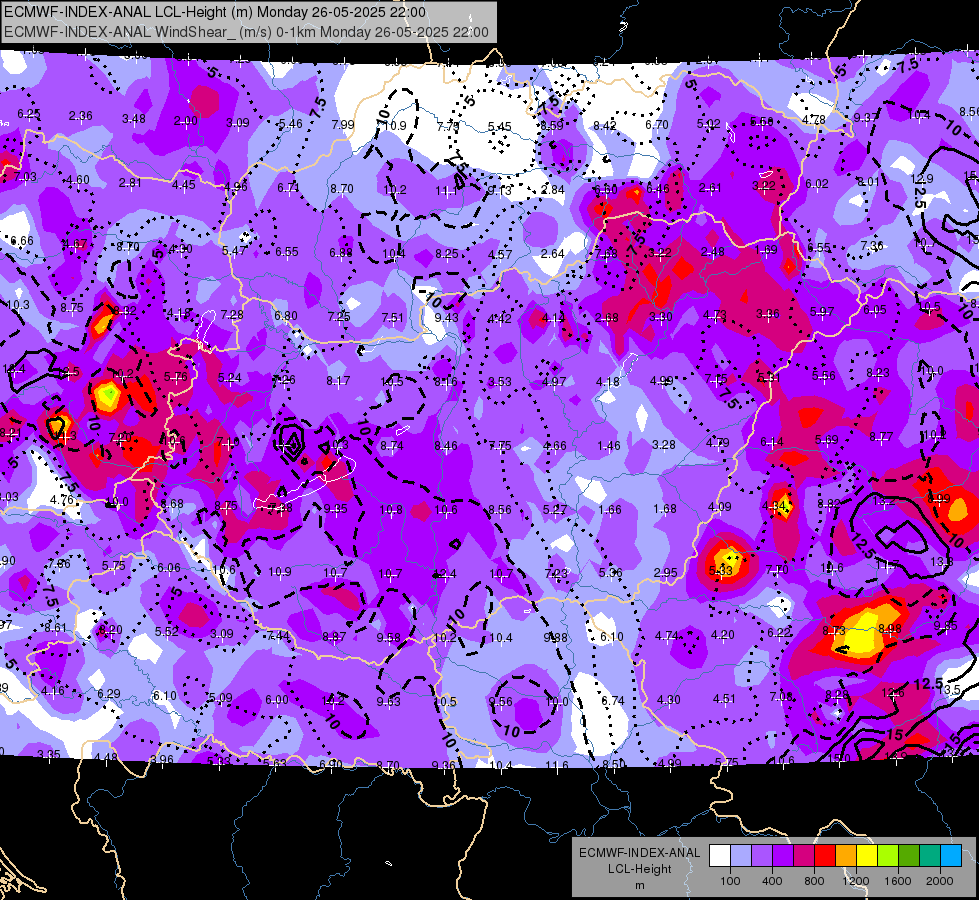Click the wind shear value 1.69
The width and height of the screenshot is (979, 900).
click(x=766, y=250)
